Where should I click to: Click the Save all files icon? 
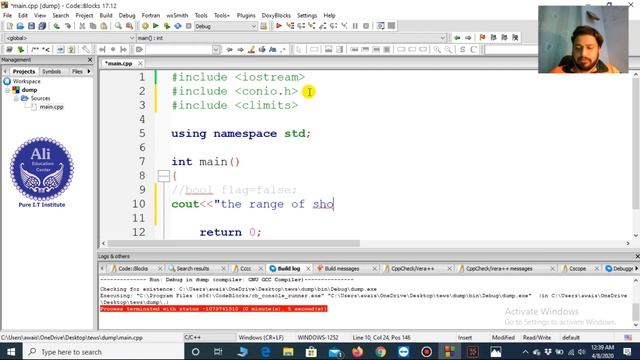[42, 26]
